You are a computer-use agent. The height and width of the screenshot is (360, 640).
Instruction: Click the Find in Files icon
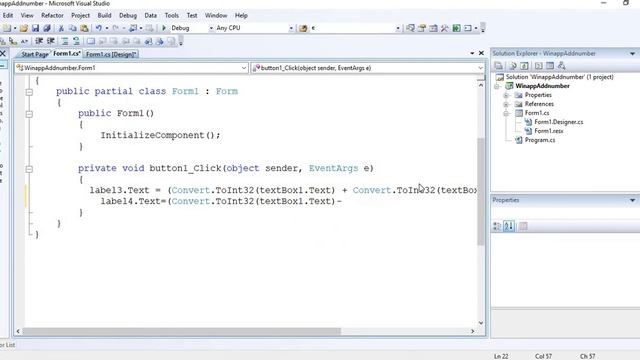pyautogui.click(x=303, y=28)
